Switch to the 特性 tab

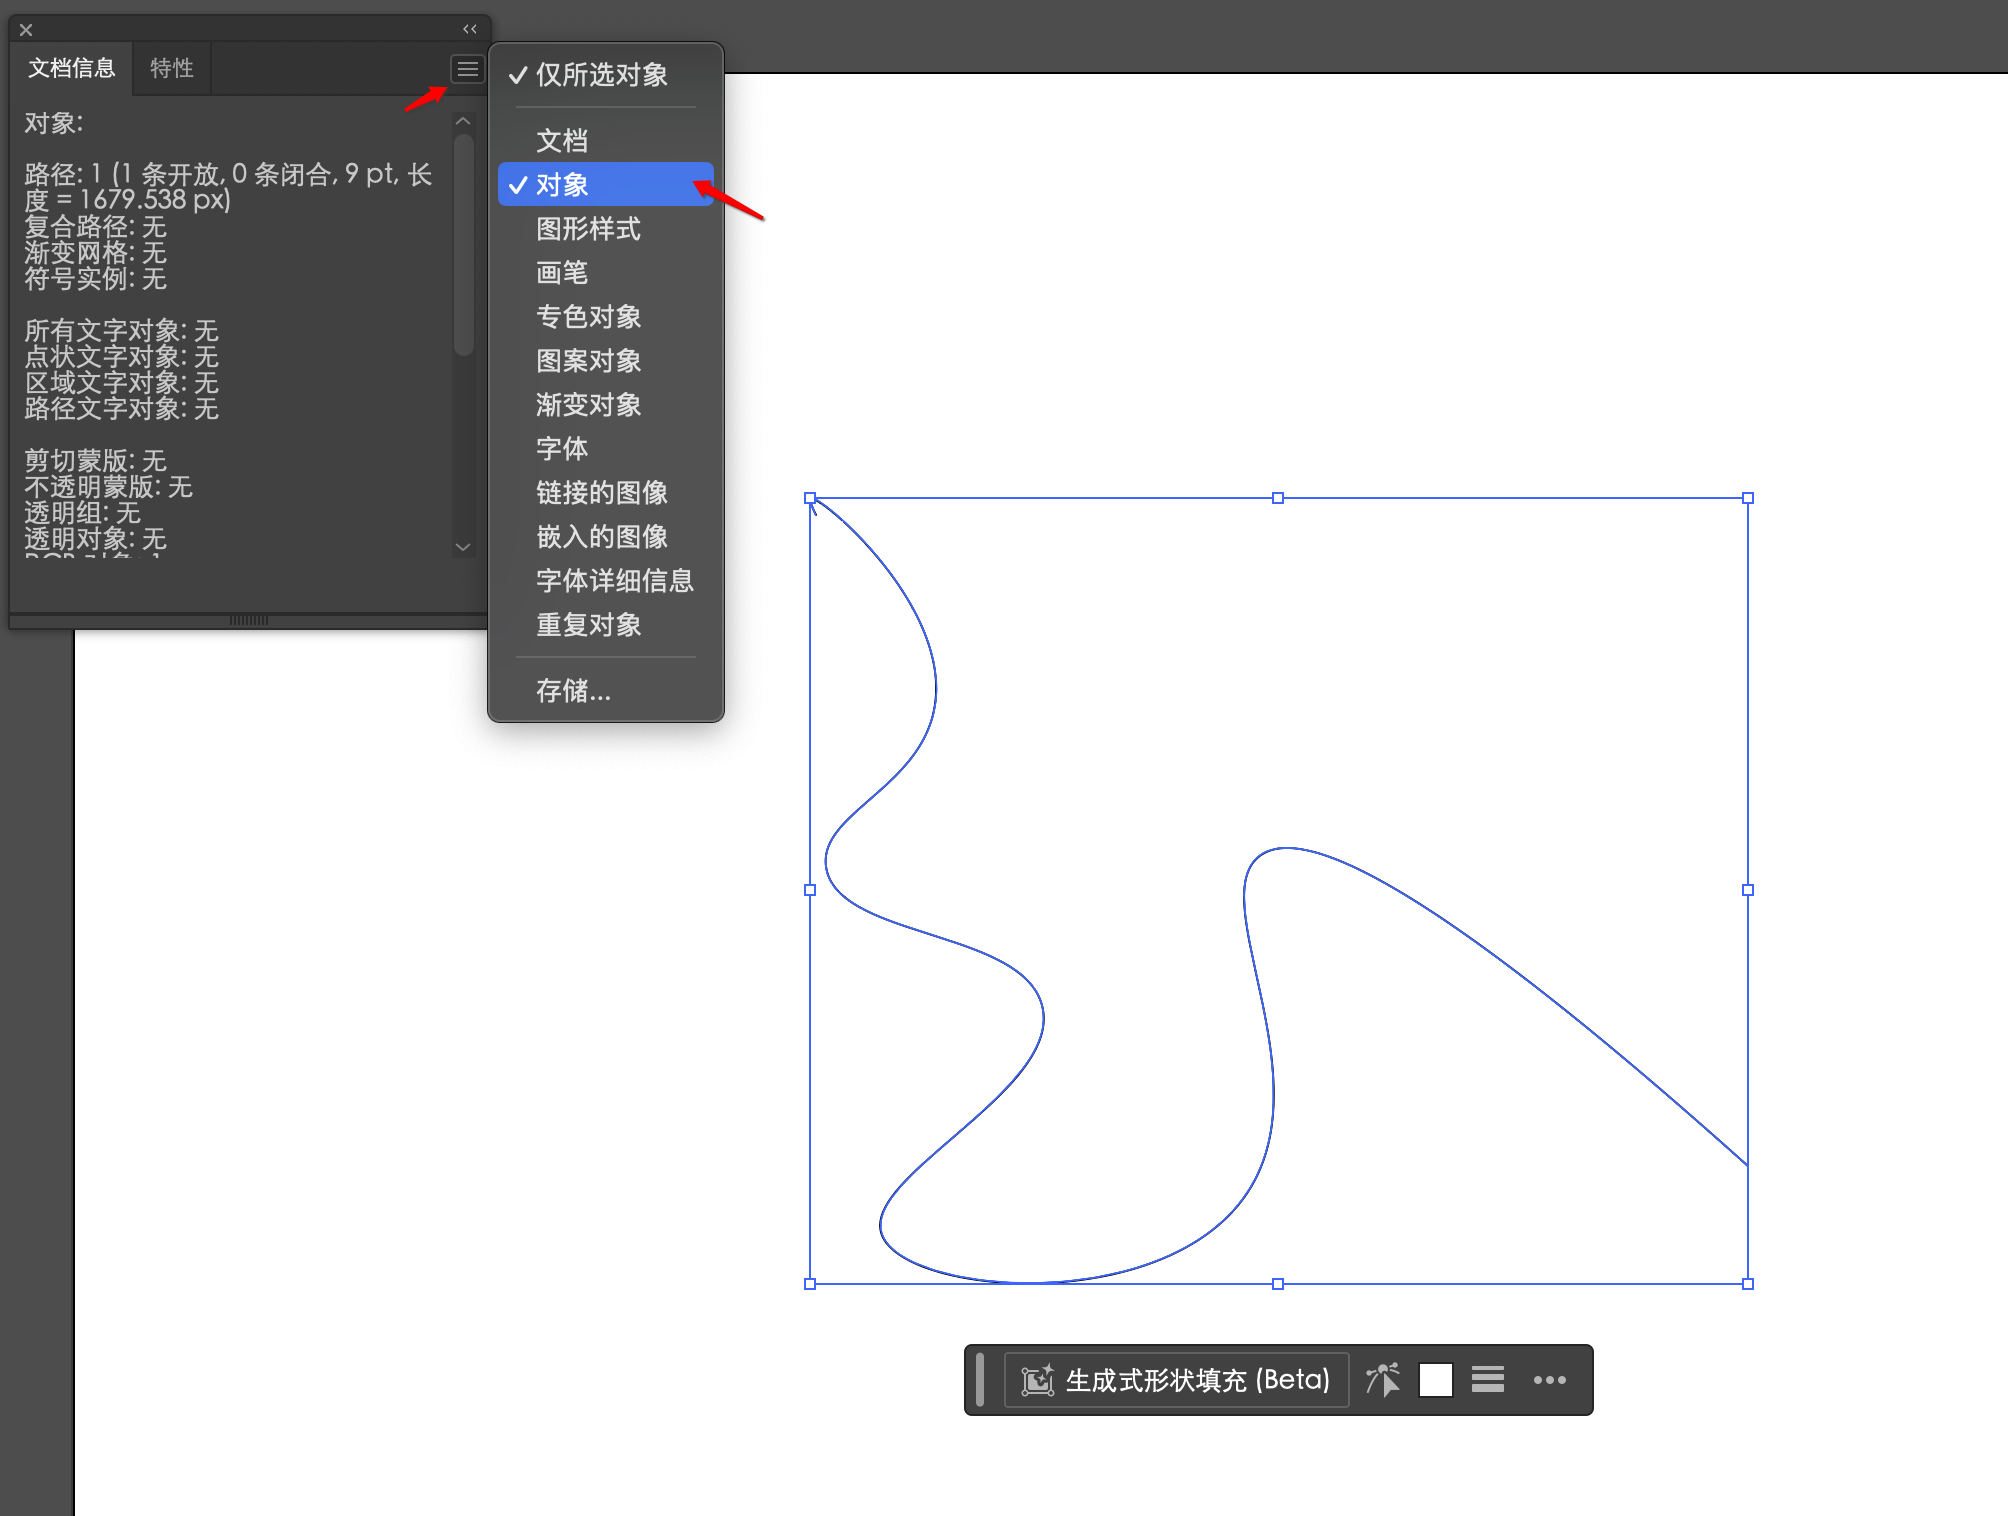171,68
